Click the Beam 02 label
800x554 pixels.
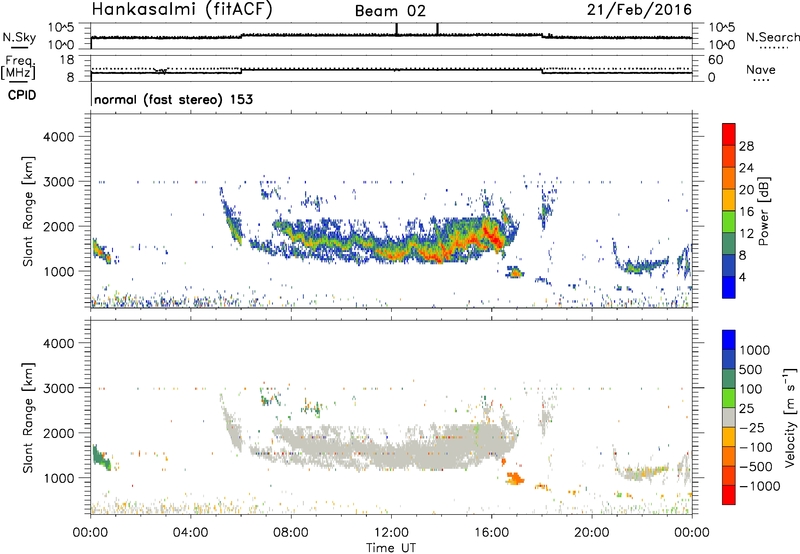(390, 11)
